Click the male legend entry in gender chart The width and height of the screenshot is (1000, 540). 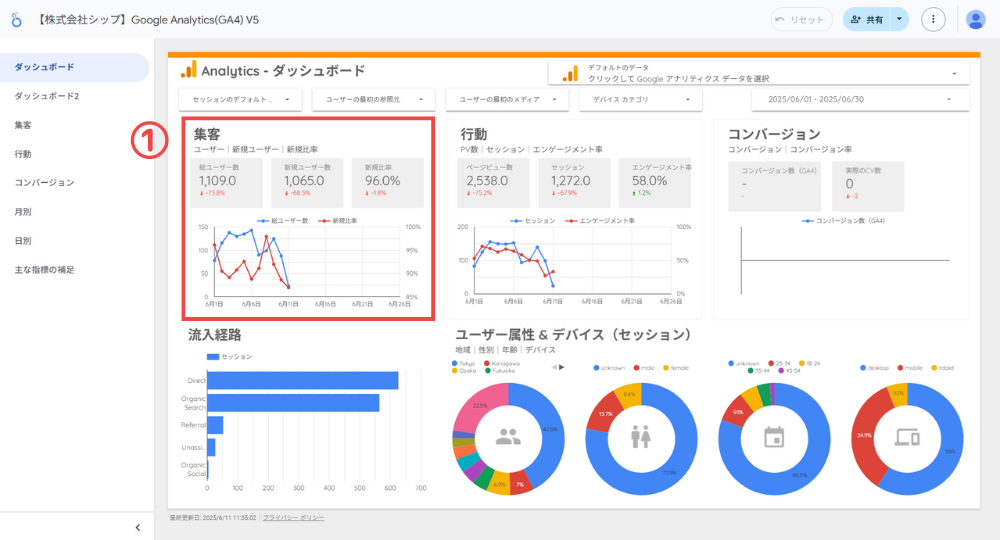click(644, 368)
